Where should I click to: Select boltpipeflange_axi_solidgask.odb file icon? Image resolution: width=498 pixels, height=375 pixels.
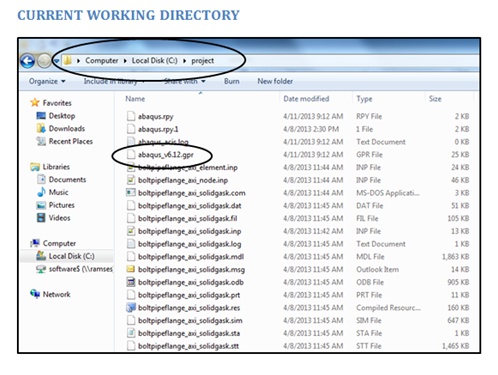pyautogui.click(x=131, y=282)
